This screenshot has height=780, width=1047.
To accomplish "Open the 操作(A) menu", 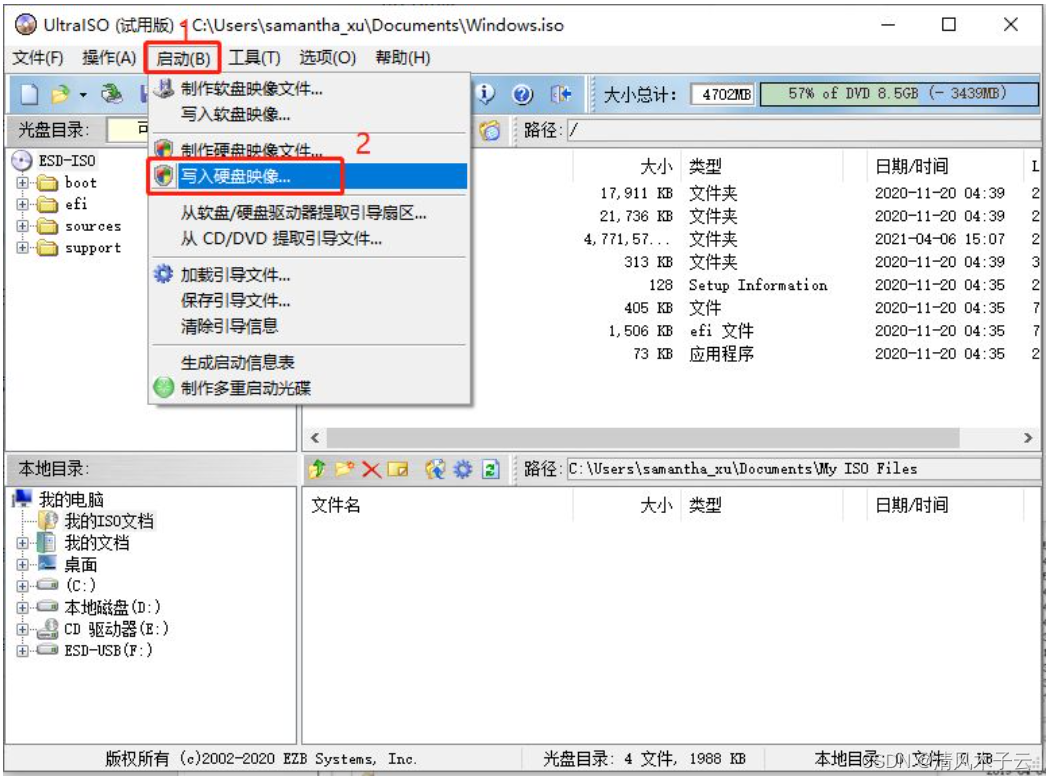I will 109,58.
